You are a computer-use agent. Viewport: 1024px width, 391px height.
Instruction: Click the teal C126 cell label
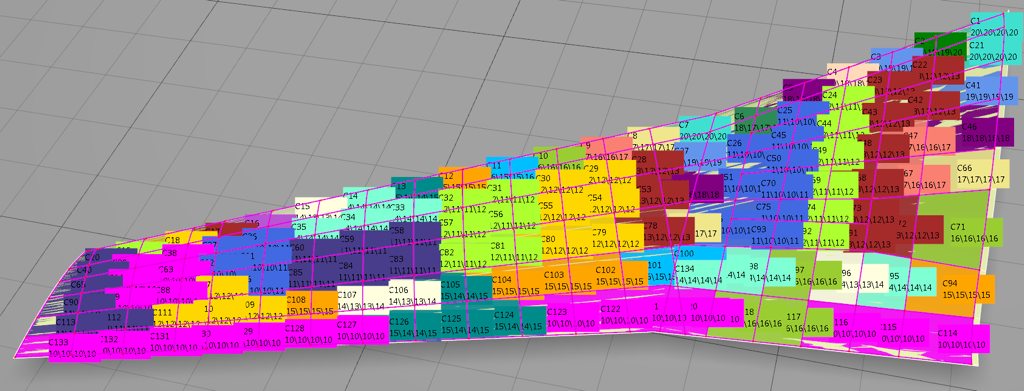pyautogui.click(x=414, y=327)
